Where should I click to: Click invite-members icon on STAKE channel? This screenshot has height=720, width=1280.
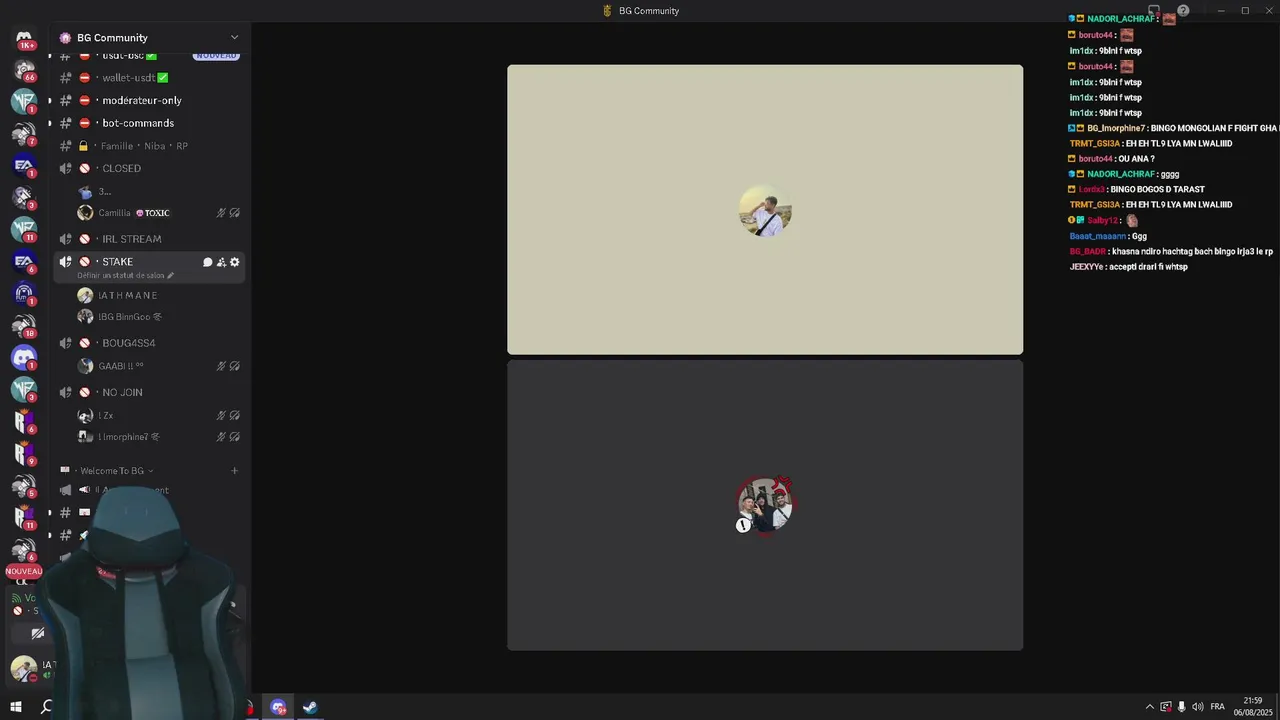[x=221, y=262]
